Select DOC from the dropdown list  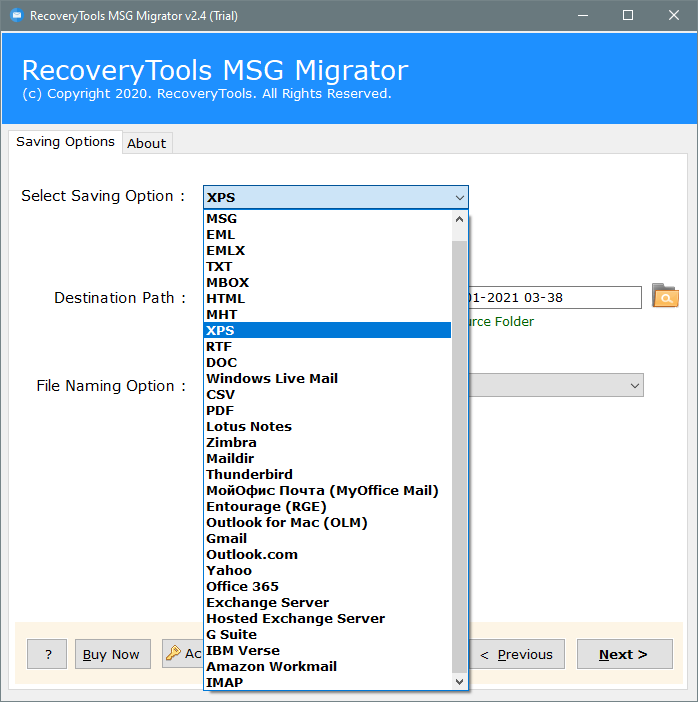[327, 363]
